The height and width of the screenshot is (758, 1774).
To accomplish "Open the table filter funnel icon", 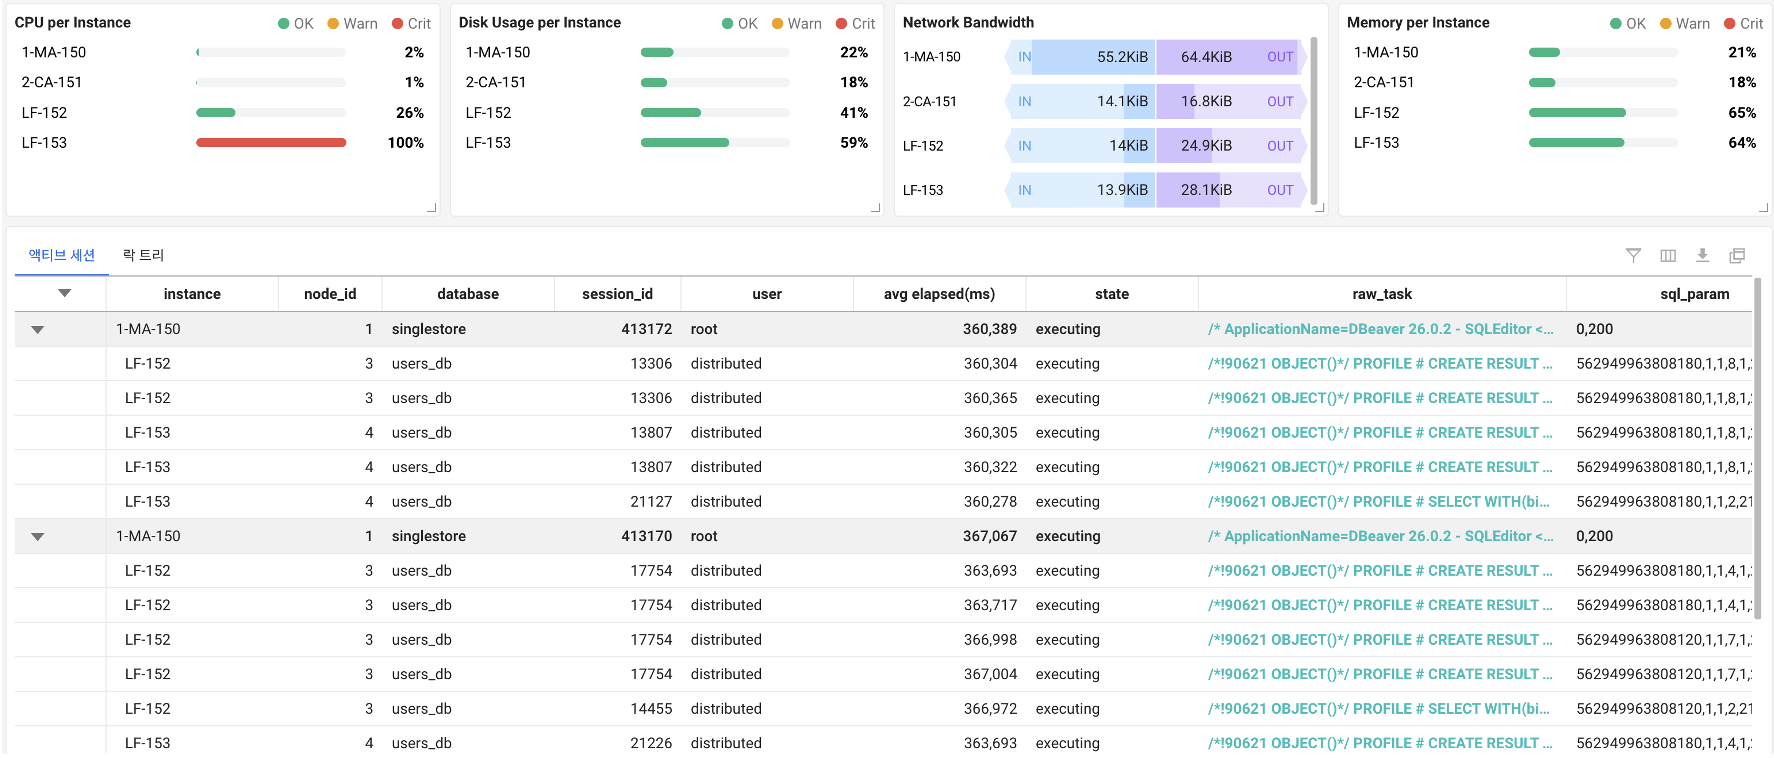I will click(1633, 256).
